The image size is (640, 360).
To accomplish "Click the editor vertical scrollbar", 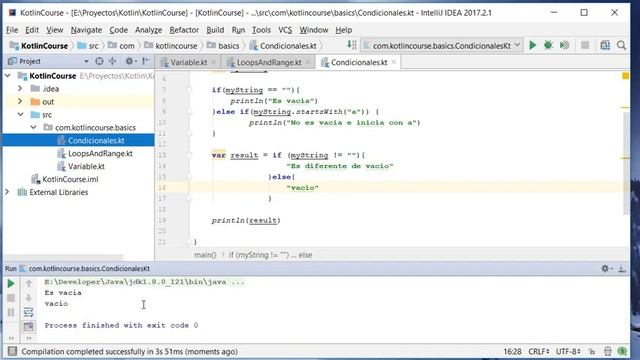I will click(626, 163).
